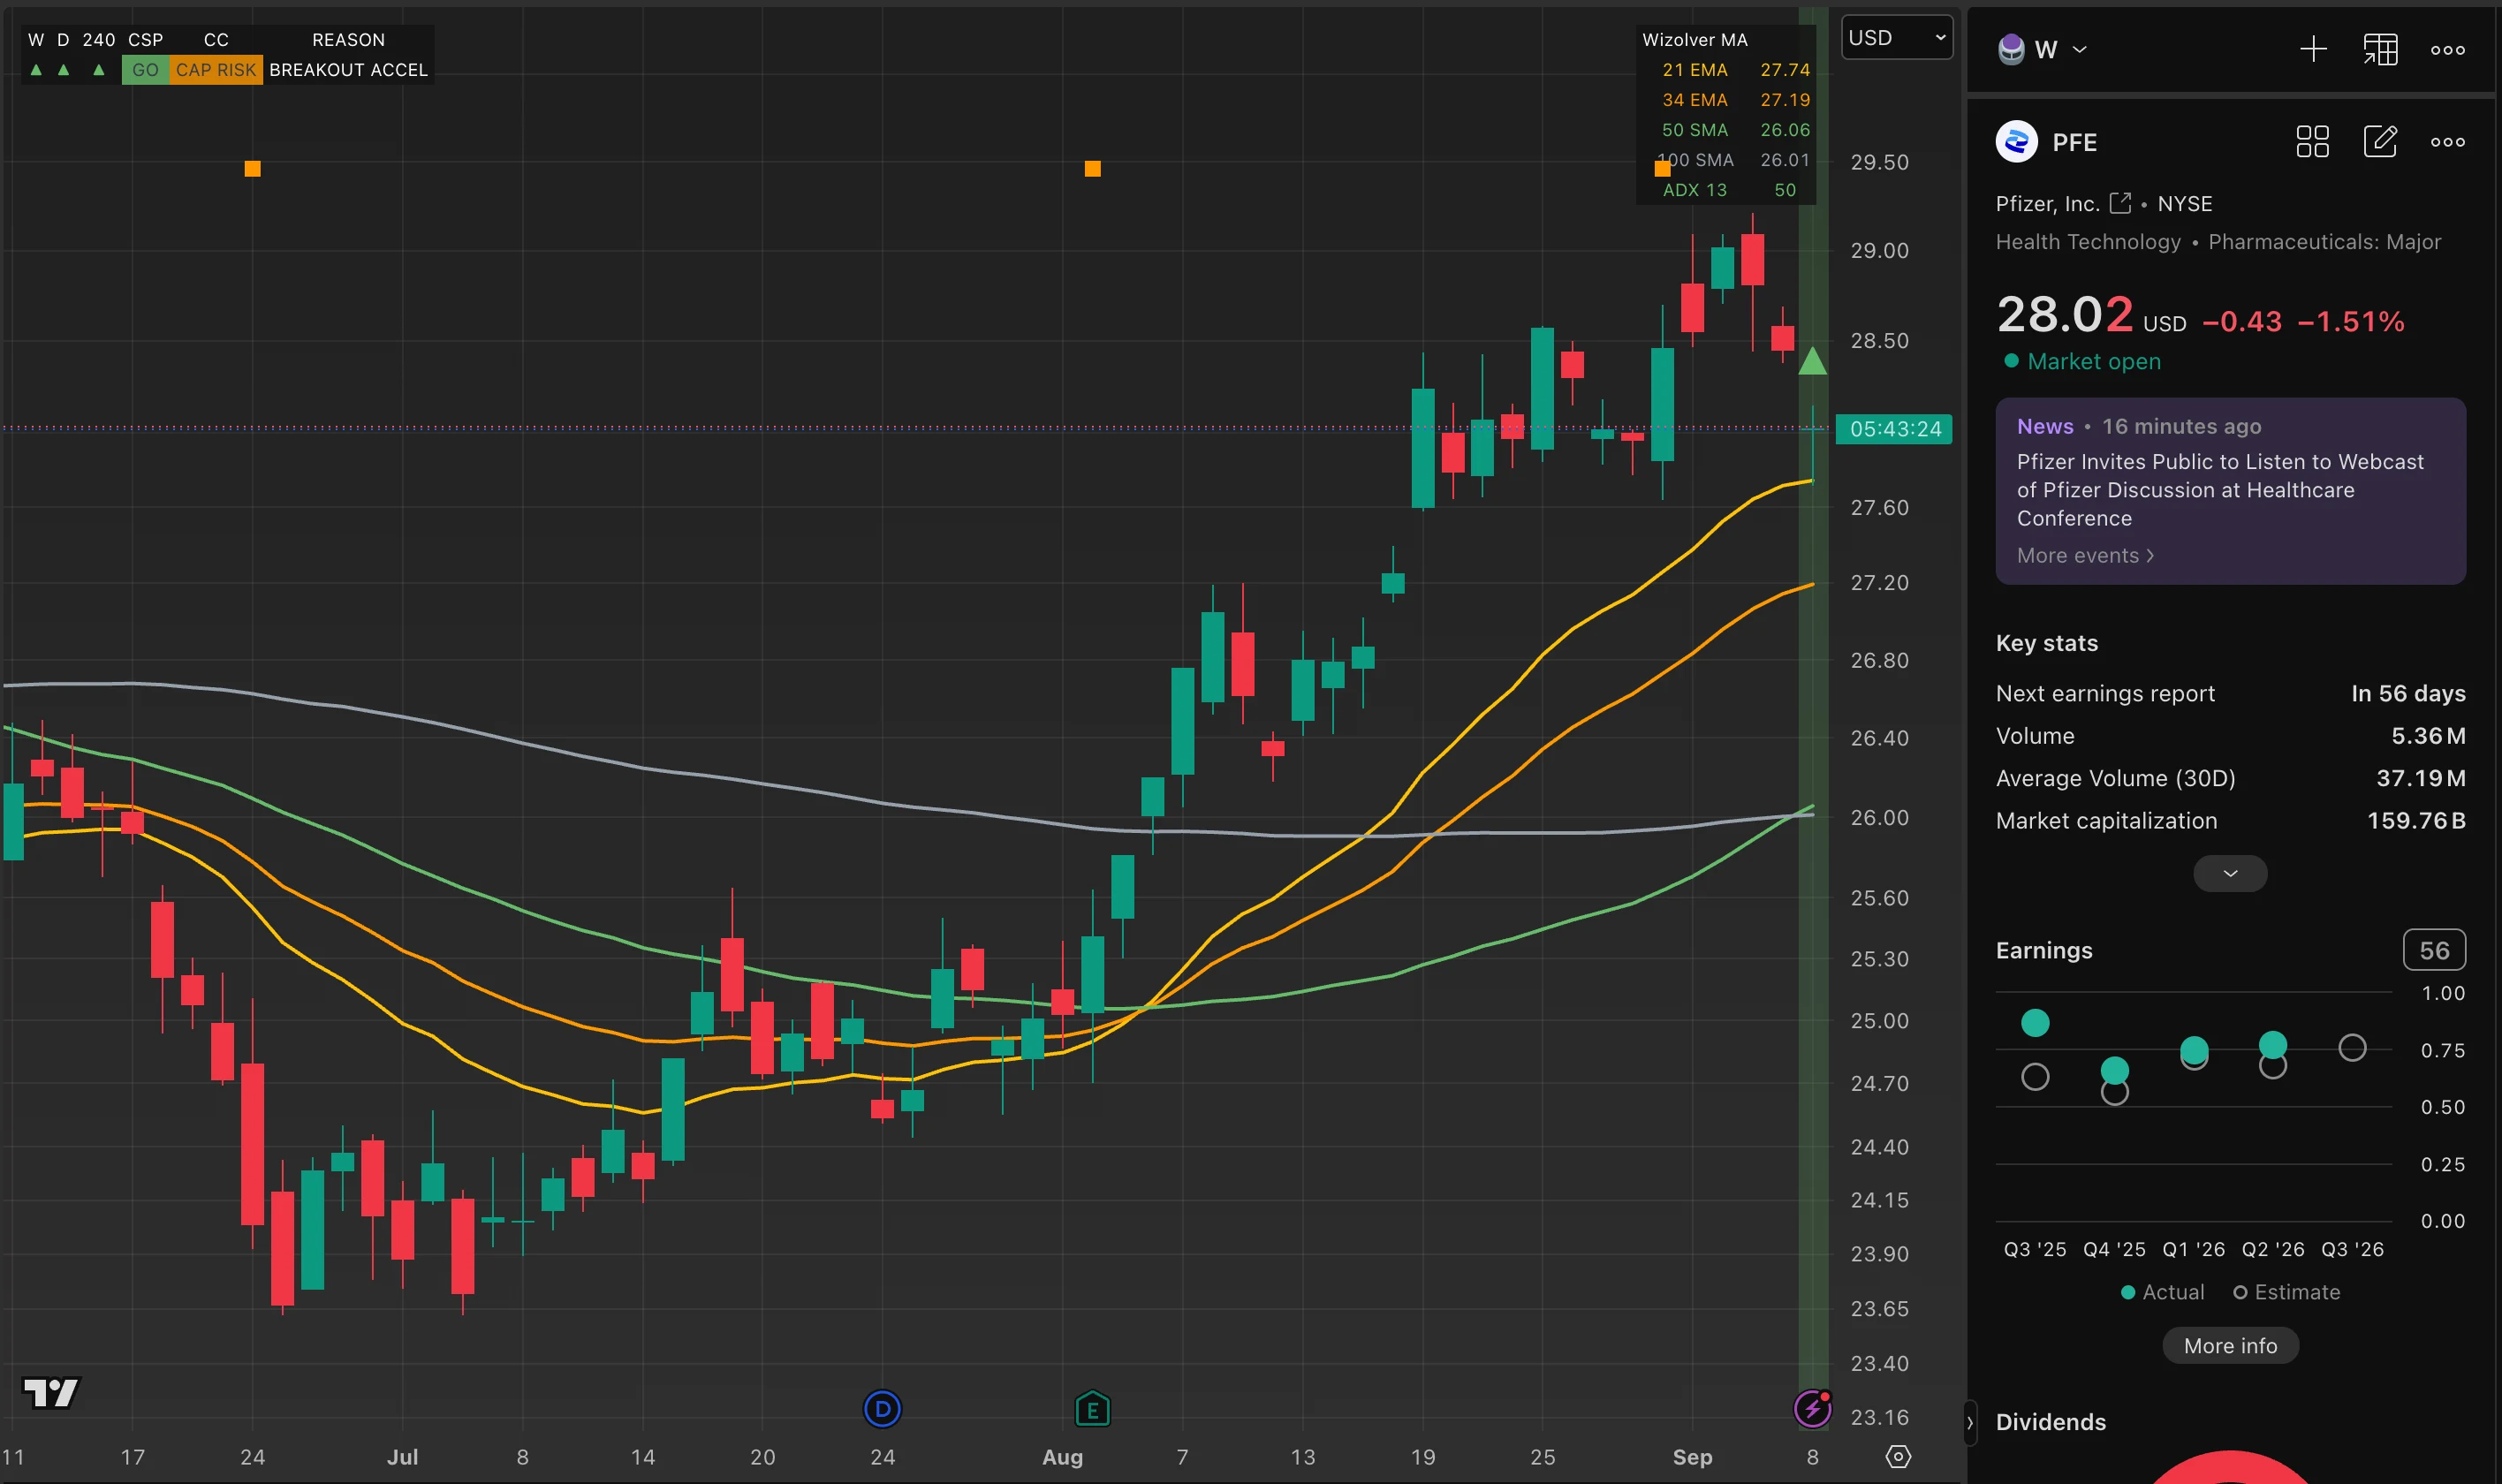Click the PFE grid layout icon
This screenshot has height=1484, width=2502.
[x=2312, y=142]
